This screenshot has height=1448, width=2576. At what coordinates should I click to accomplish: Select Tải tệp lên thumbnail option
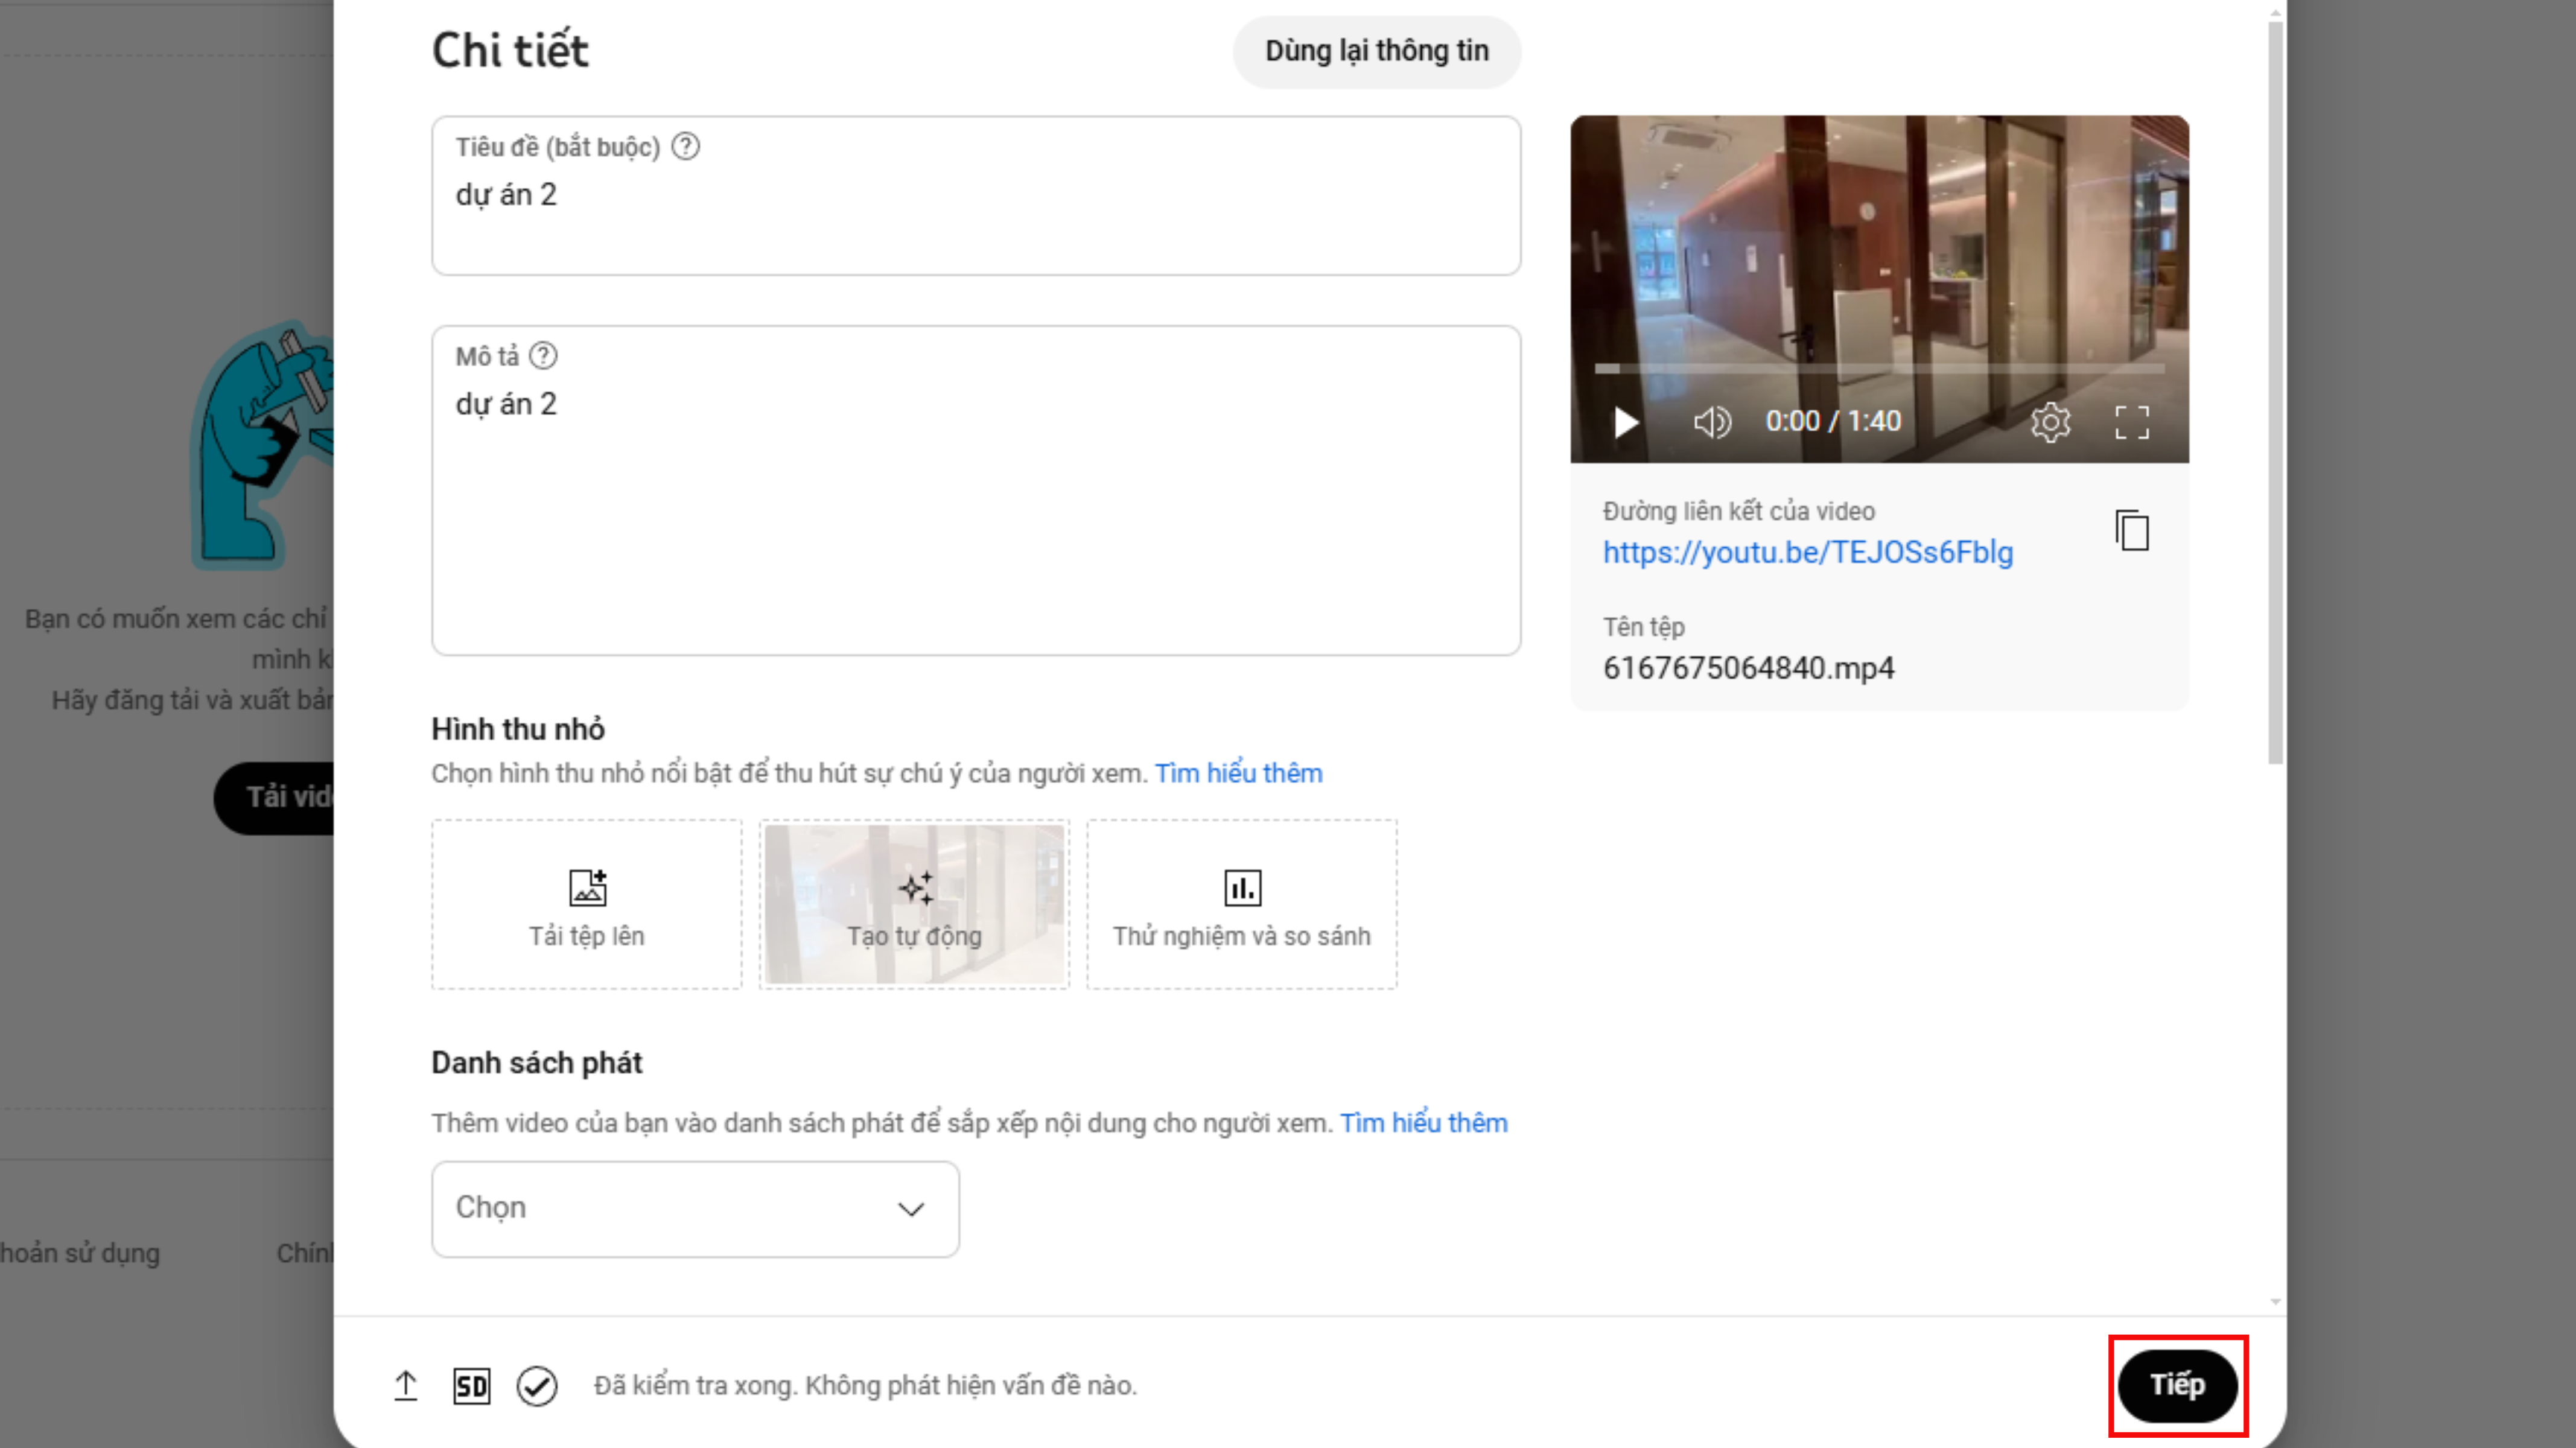pyautogui.click(x=586, y=904)
